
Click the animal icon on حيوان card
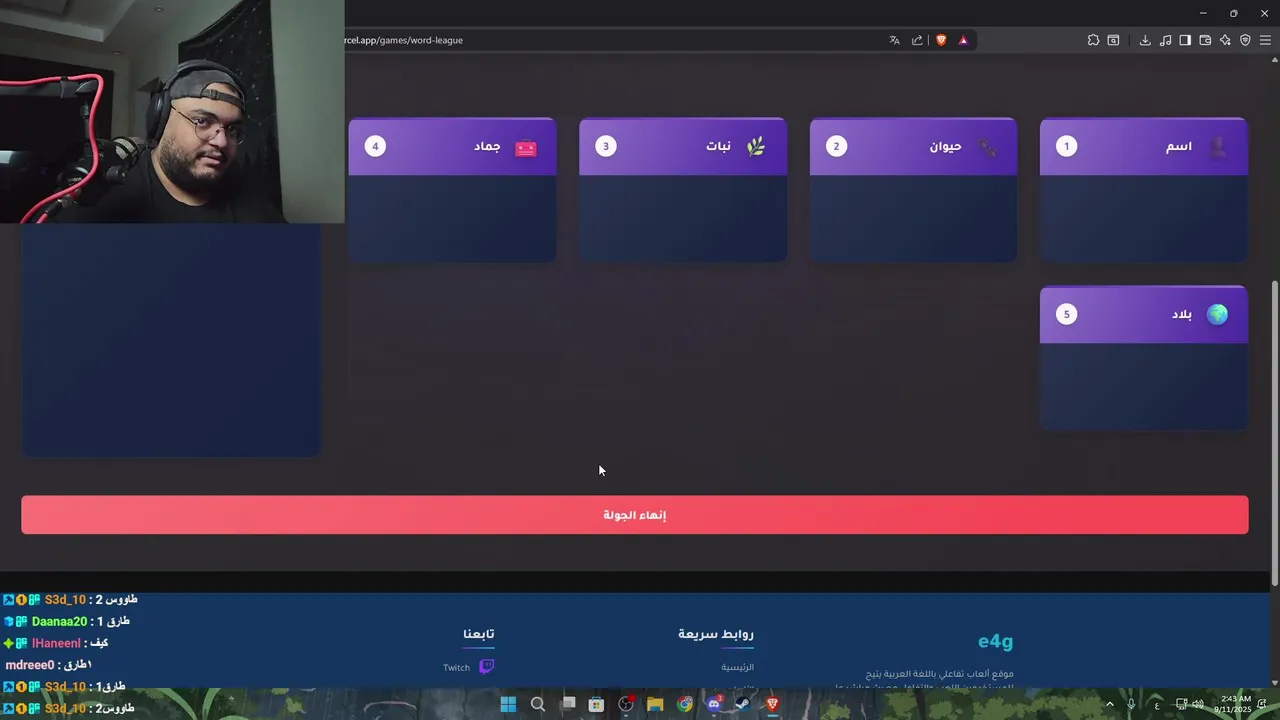tap(987, 148)
